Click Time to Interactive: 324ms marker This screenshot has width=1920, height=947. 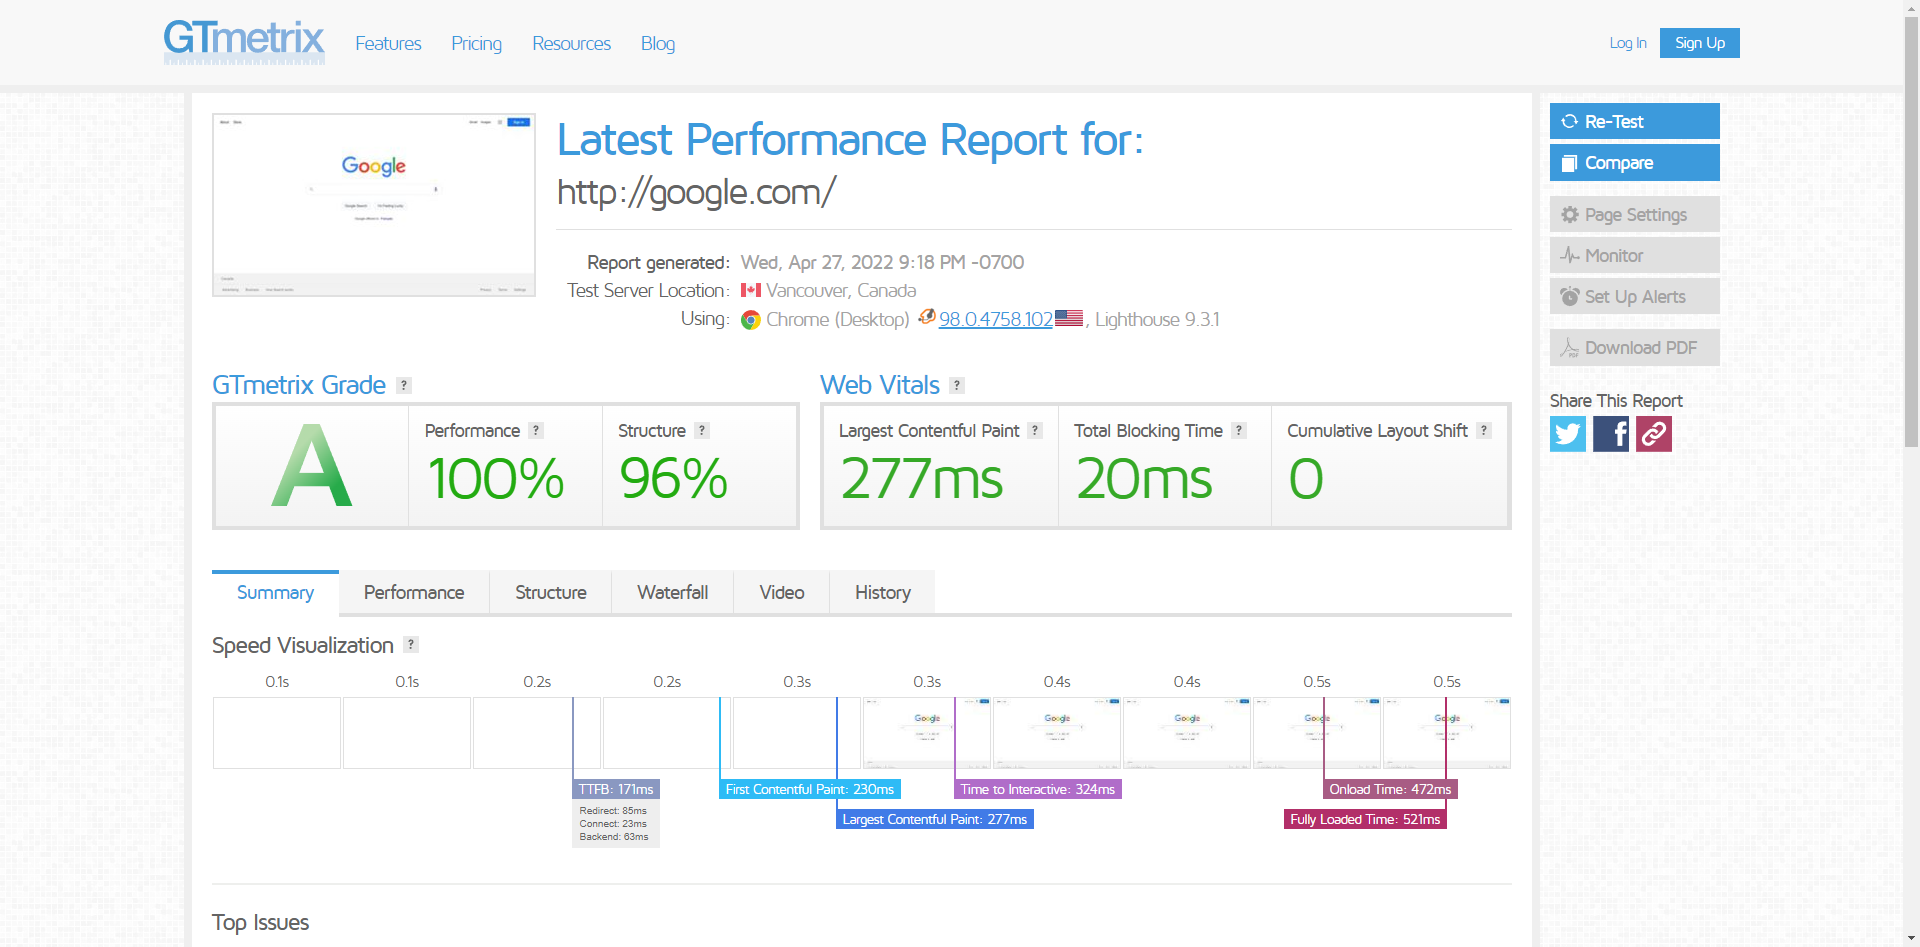tap(1038, 789)
